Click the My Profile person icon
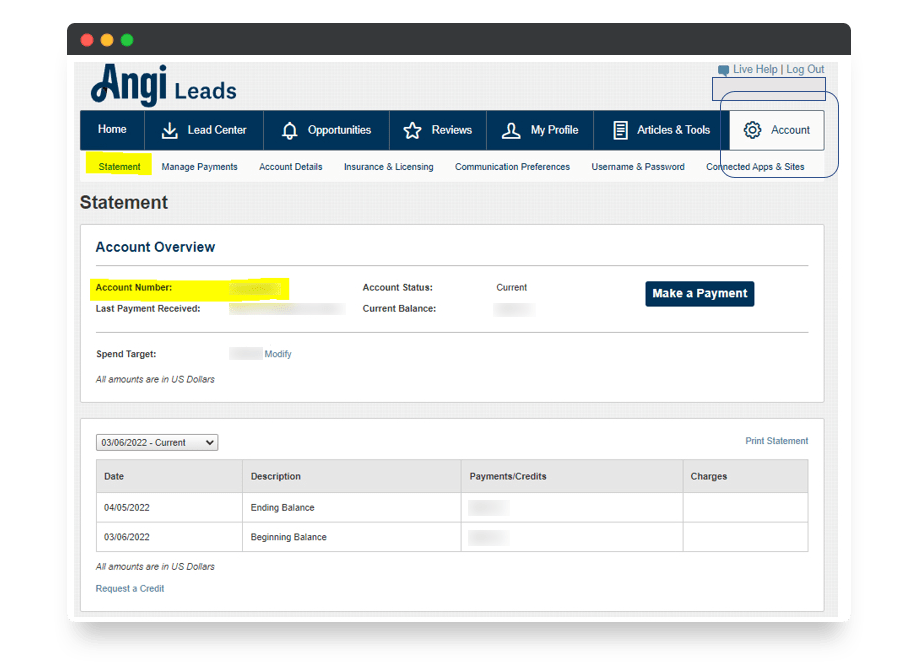The height and width of the screenshot is (666, 918). click(509, 129)
